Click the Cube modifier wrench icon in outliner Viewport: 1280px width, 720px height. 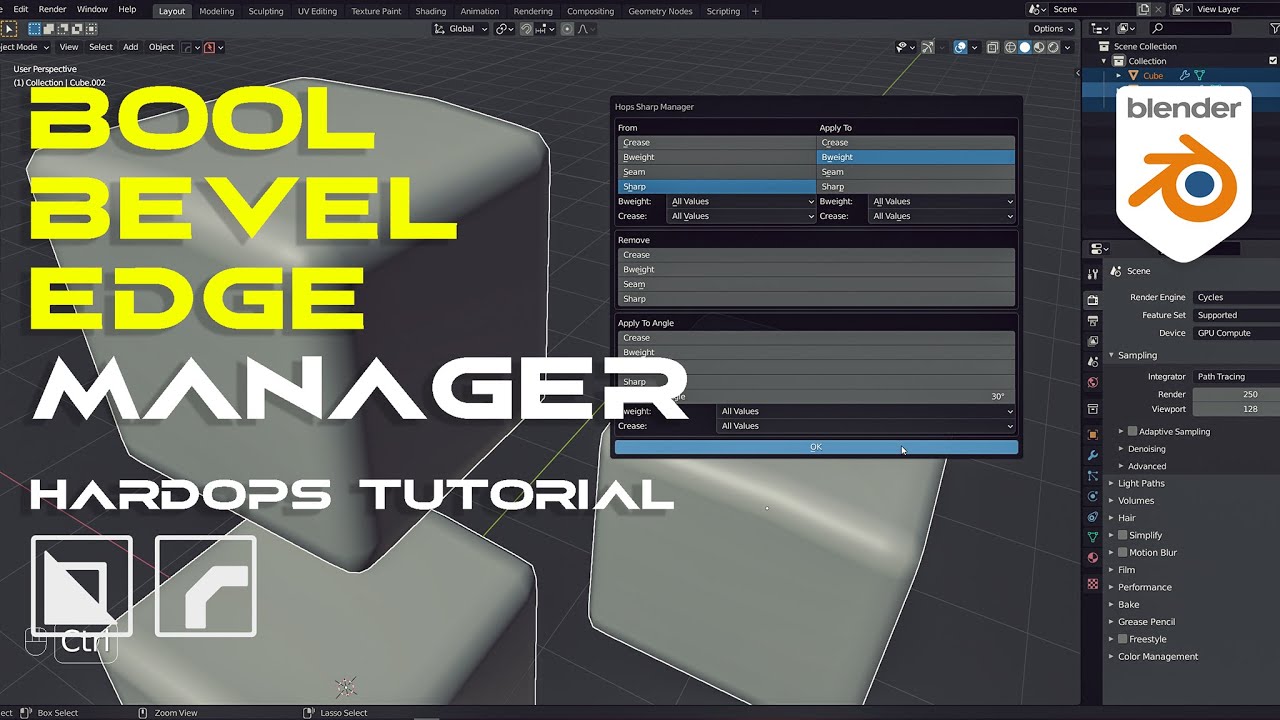[1185, 75]
